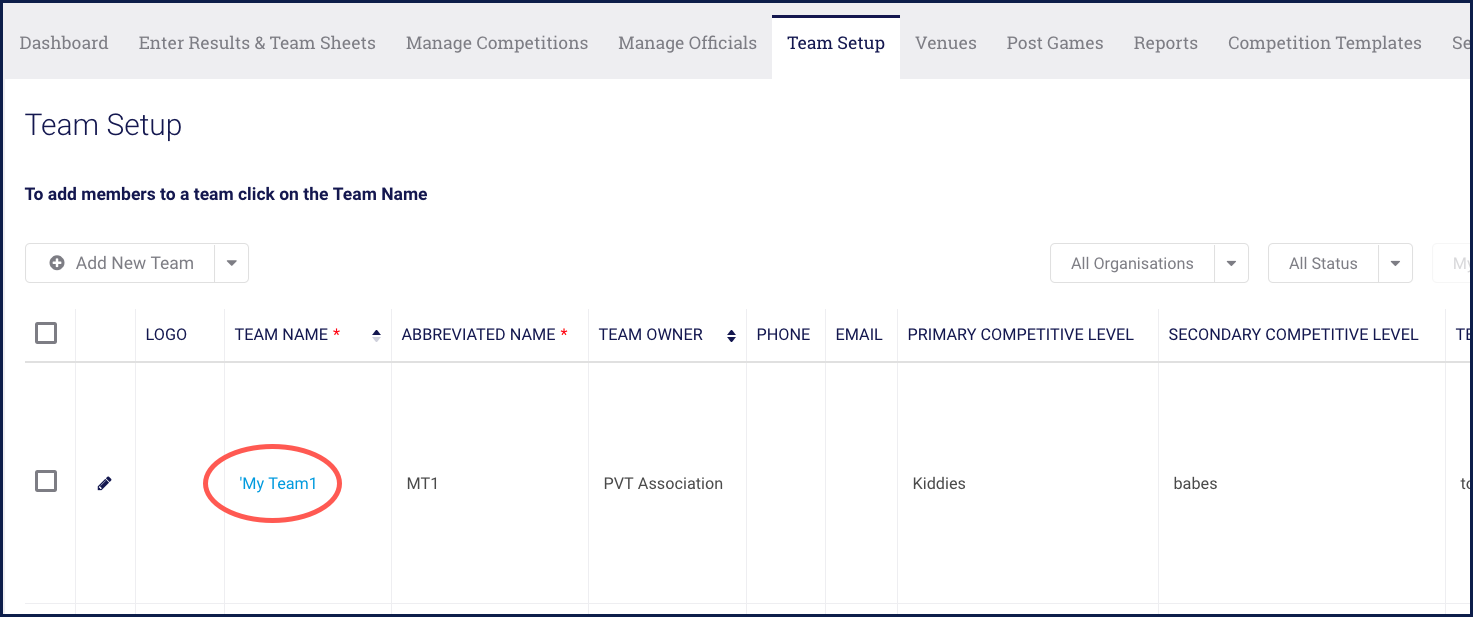Screen dimensions: 1473x617
Task: Tick the select-all checkbox in table header
Action: point(46,333)
